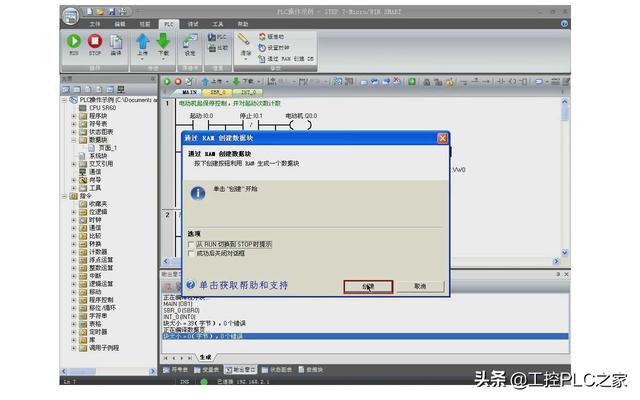Enable 'close dialog on success' checkbox
The width and height of the screenshot is (640, 400).
[191, 253]
